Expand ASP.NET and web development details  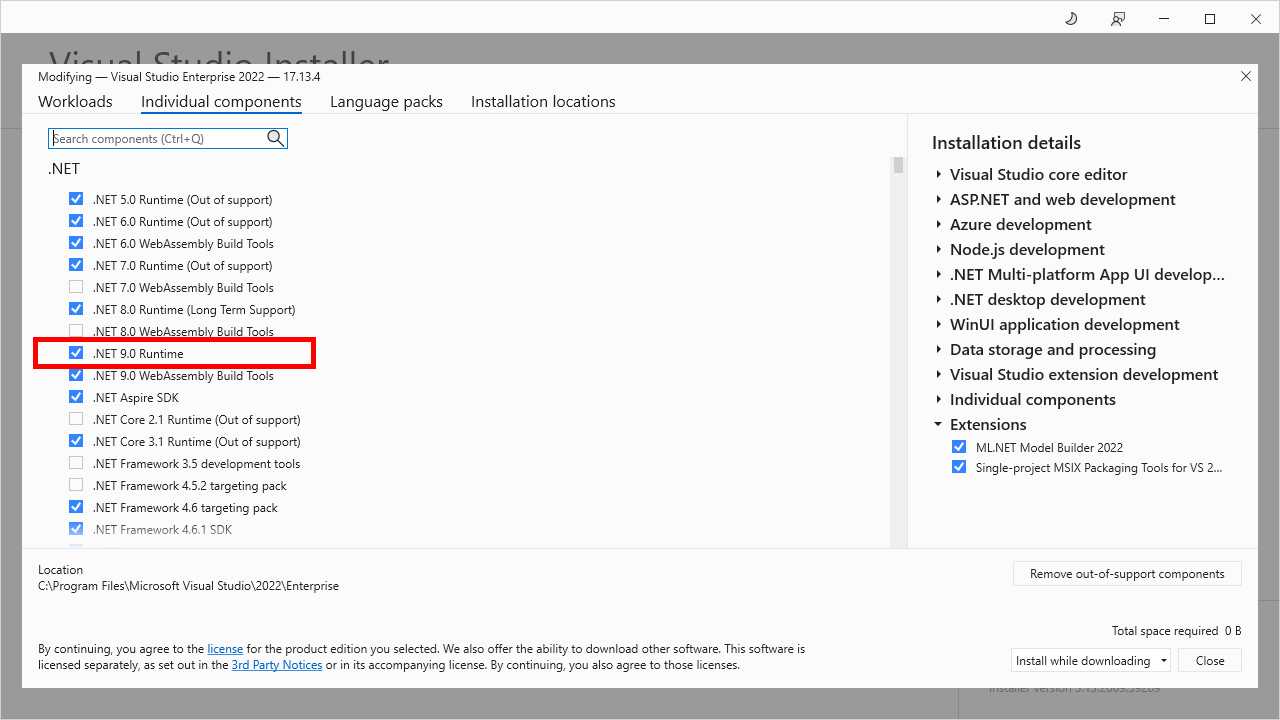click(938, 199)
